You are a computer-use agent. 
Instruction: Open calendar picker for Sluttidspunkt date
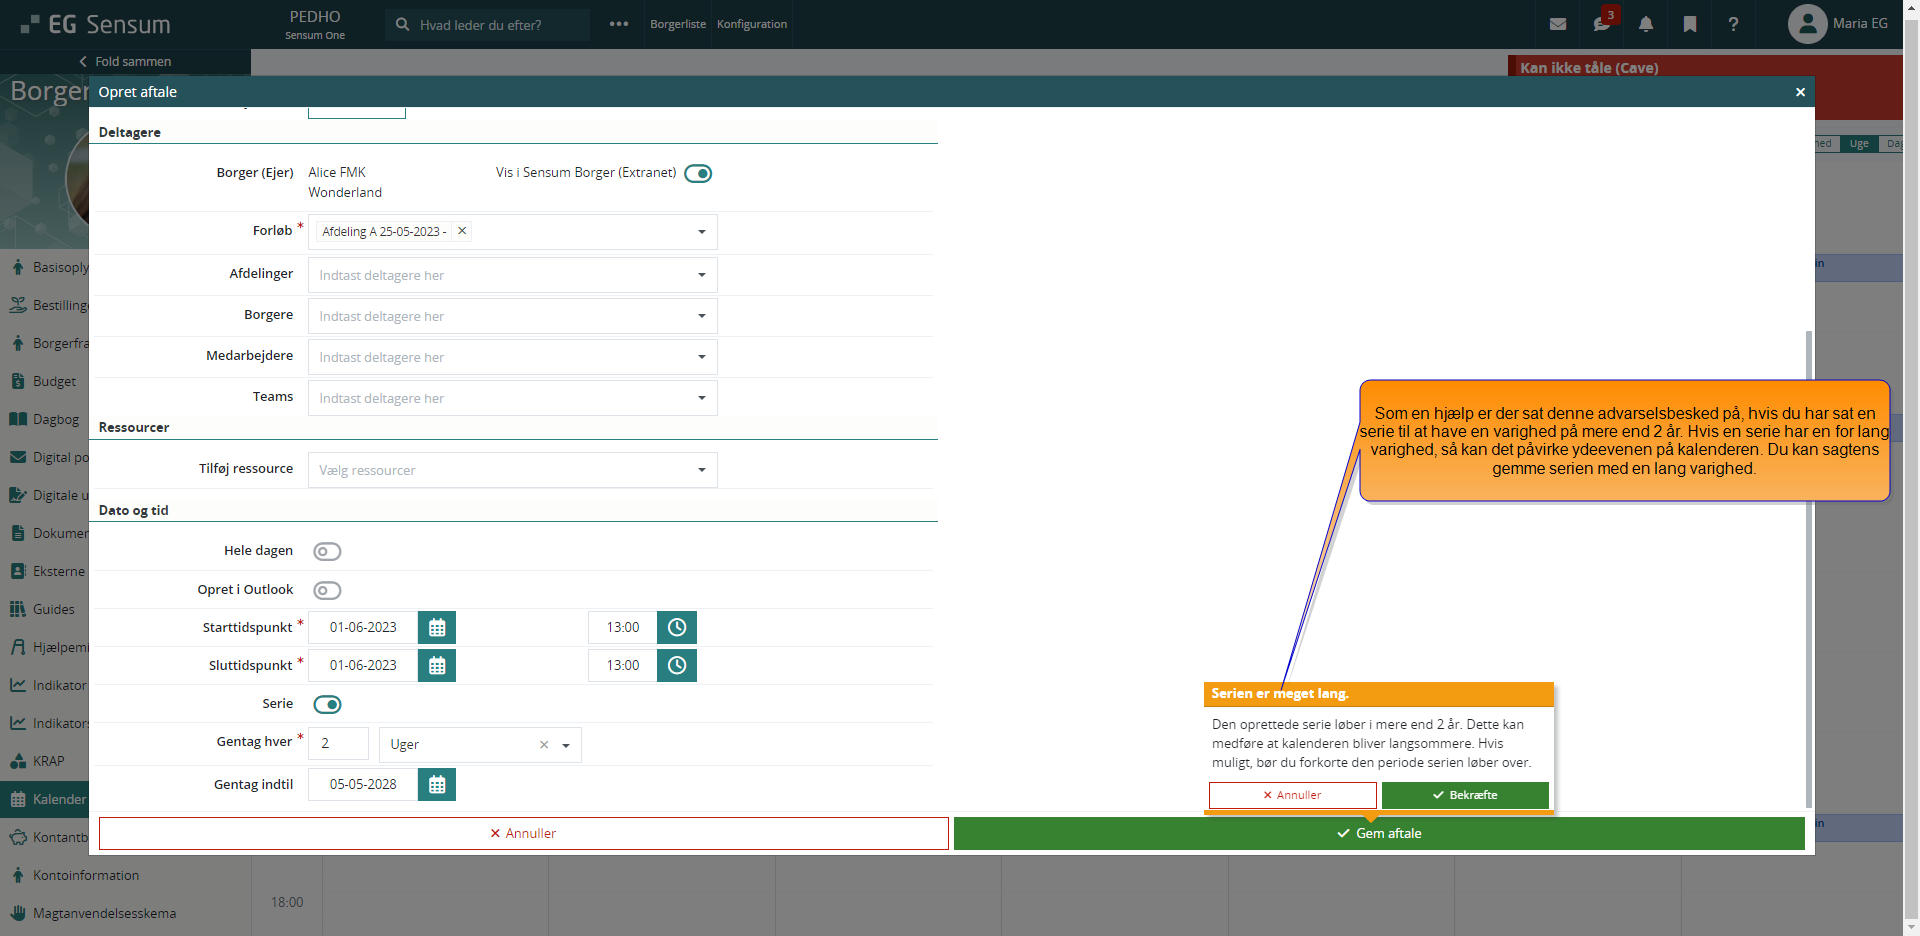click(x=437, y=666)
